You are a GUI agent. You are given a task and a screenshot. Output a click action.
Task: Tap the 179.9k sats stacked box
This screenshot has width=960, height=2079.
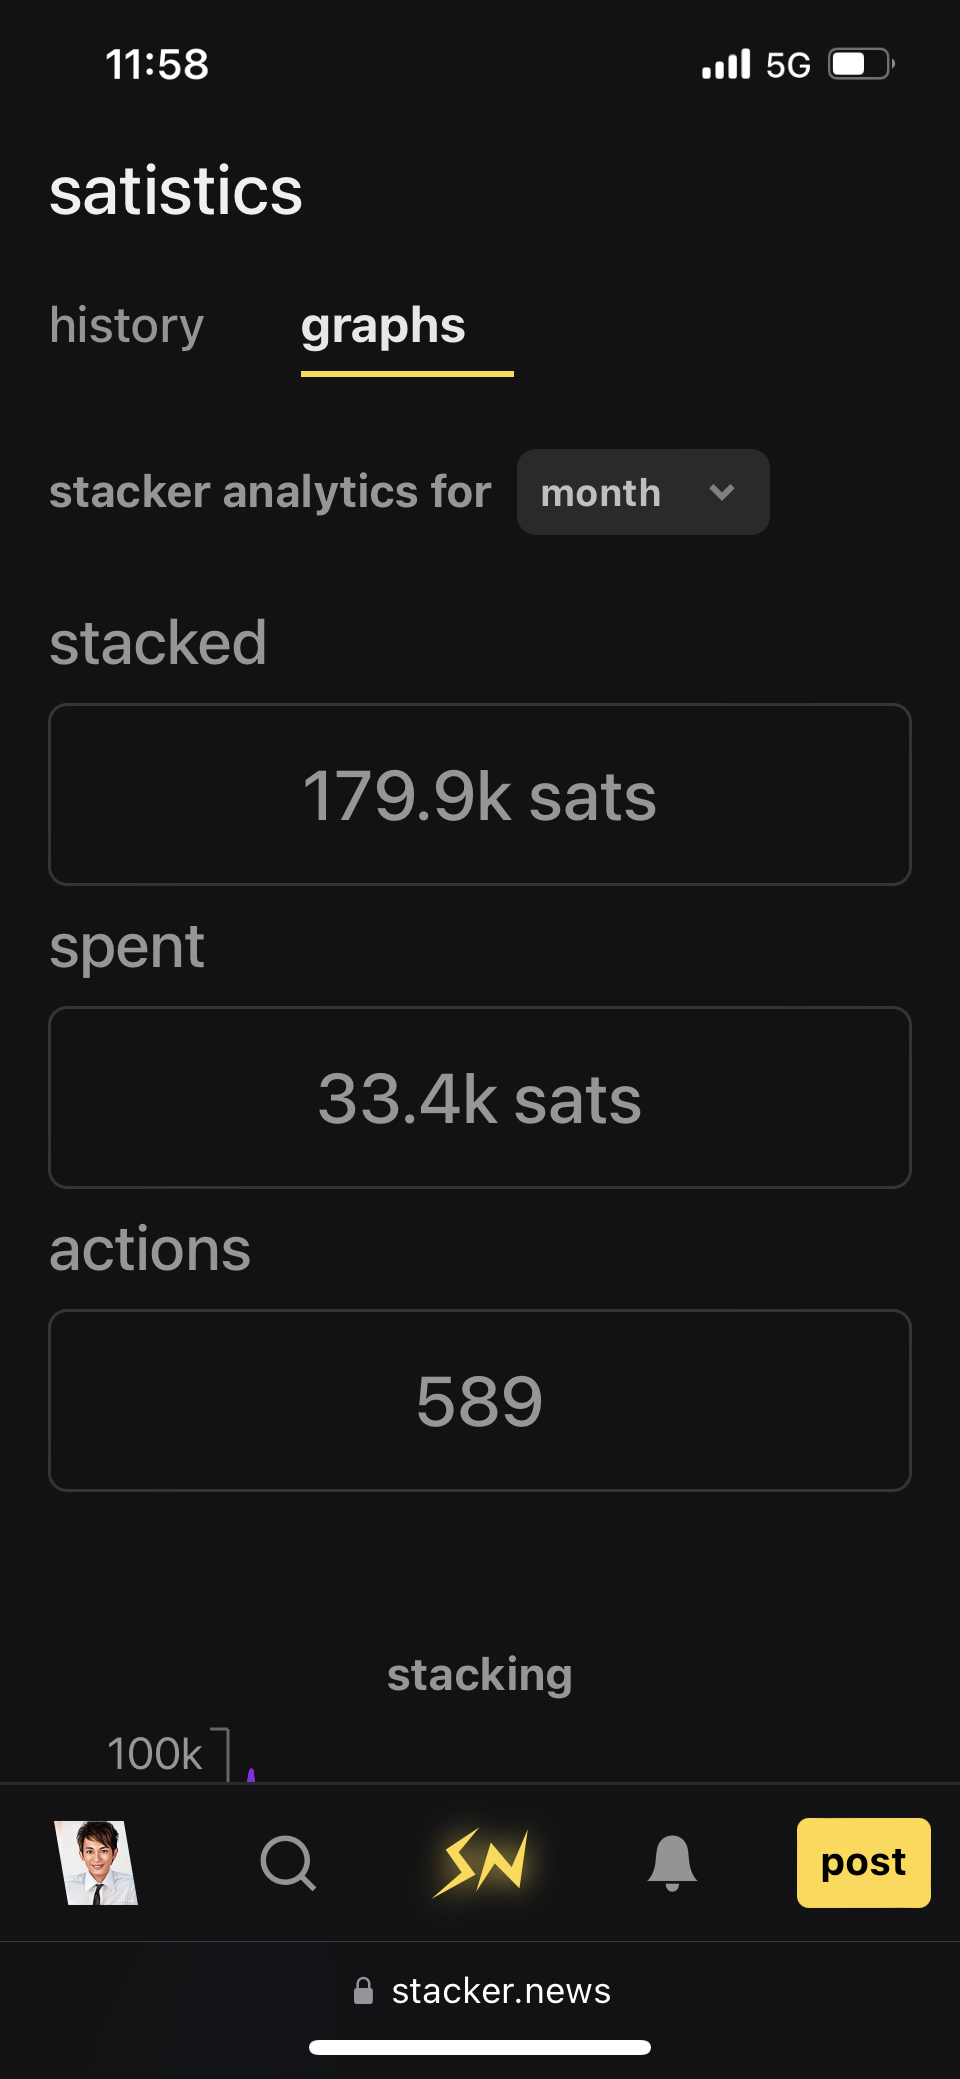point(480,795)
